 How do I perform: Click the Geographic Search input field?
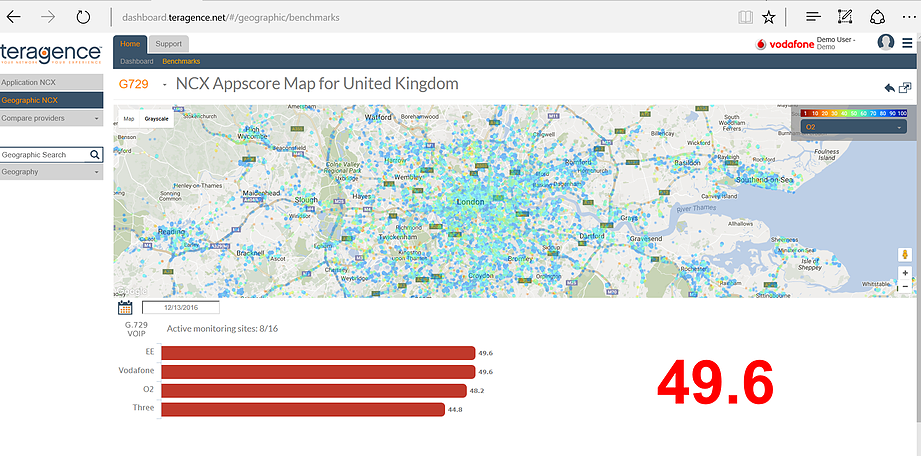point(45,155)
